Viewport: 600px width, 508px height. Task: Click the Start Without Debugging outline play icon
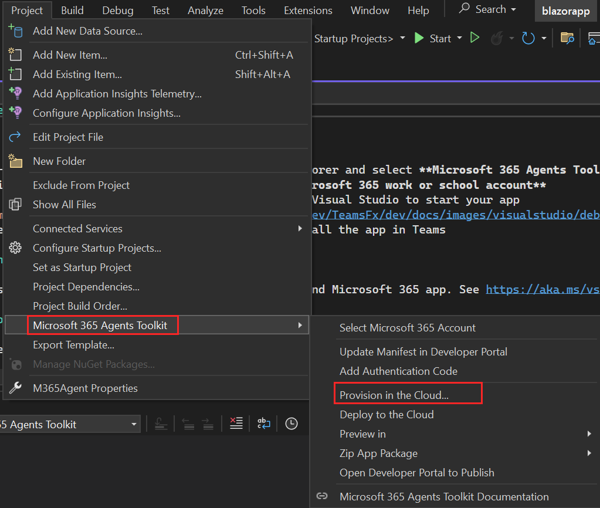pos(475,38)
